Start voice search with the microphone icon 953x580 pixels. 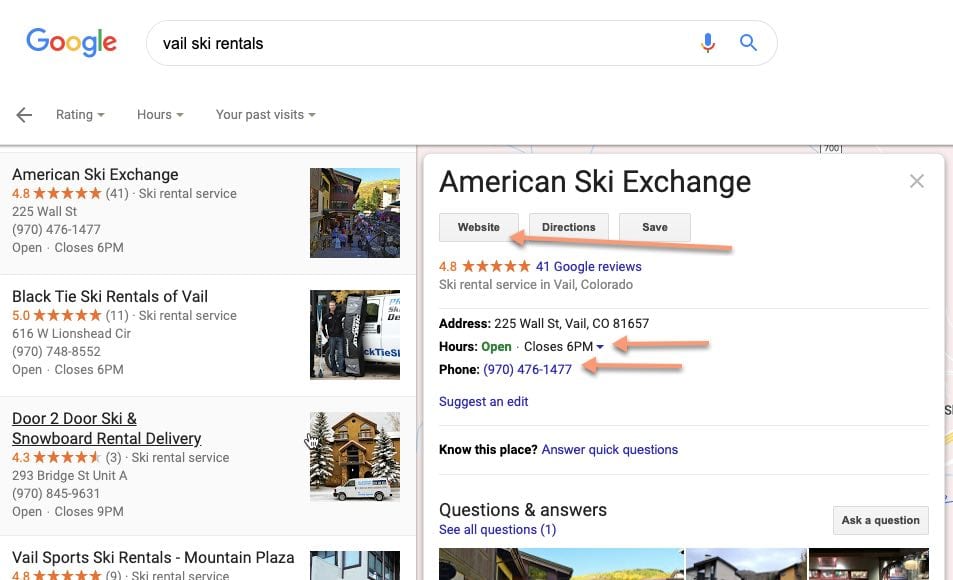[x=707, y=43]
